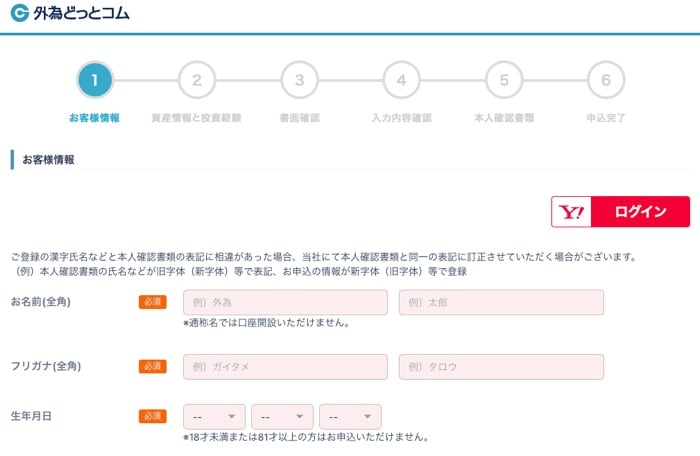Click the 資産情報と投資経験 step label
This screenshot has height=456, width=700.
pos(196,118)
